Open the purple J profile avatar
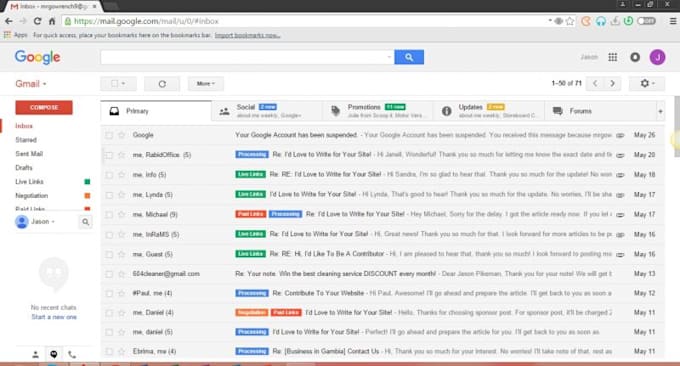 point(657,57)
